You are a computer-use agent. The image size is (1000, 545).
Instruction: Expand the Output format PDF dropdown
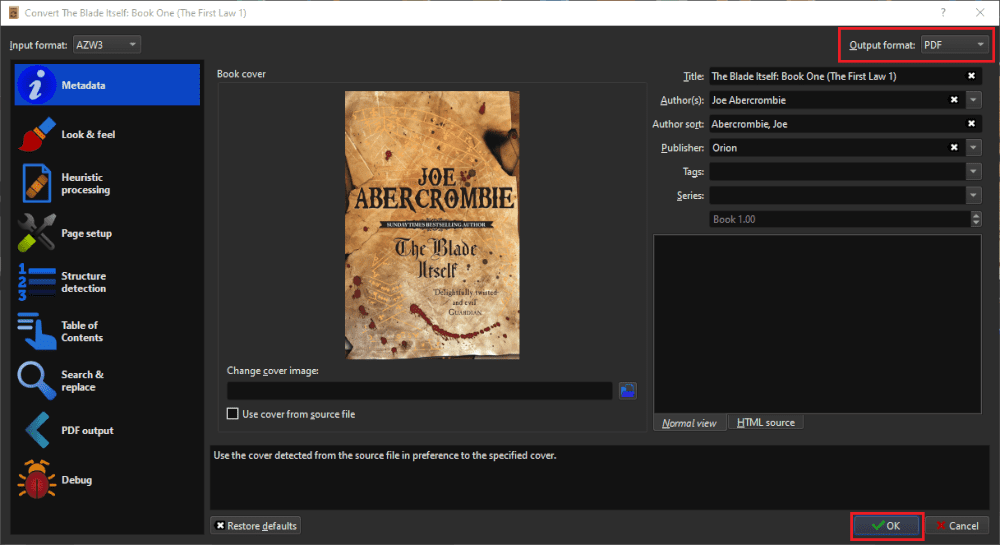(x=955, y=45)
